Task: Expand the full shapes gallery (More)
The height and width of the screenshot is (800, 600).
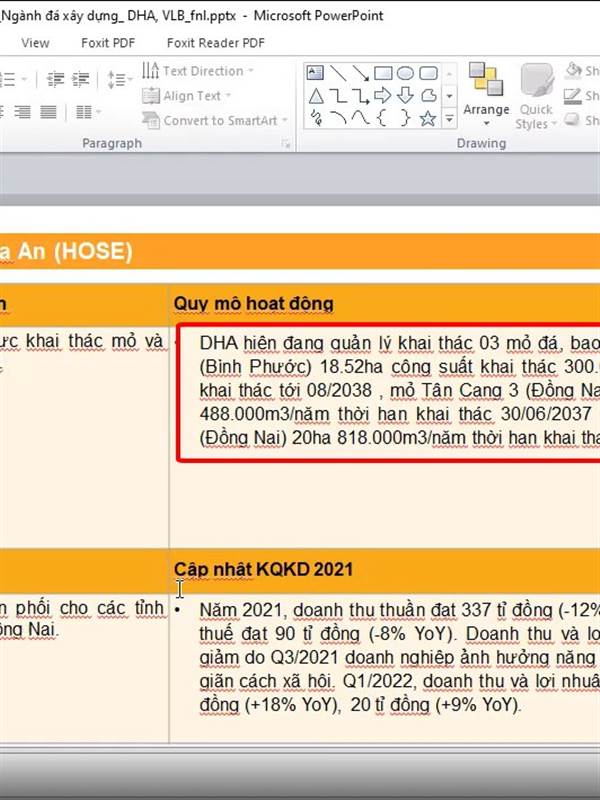Action: [x=449, y=118]
